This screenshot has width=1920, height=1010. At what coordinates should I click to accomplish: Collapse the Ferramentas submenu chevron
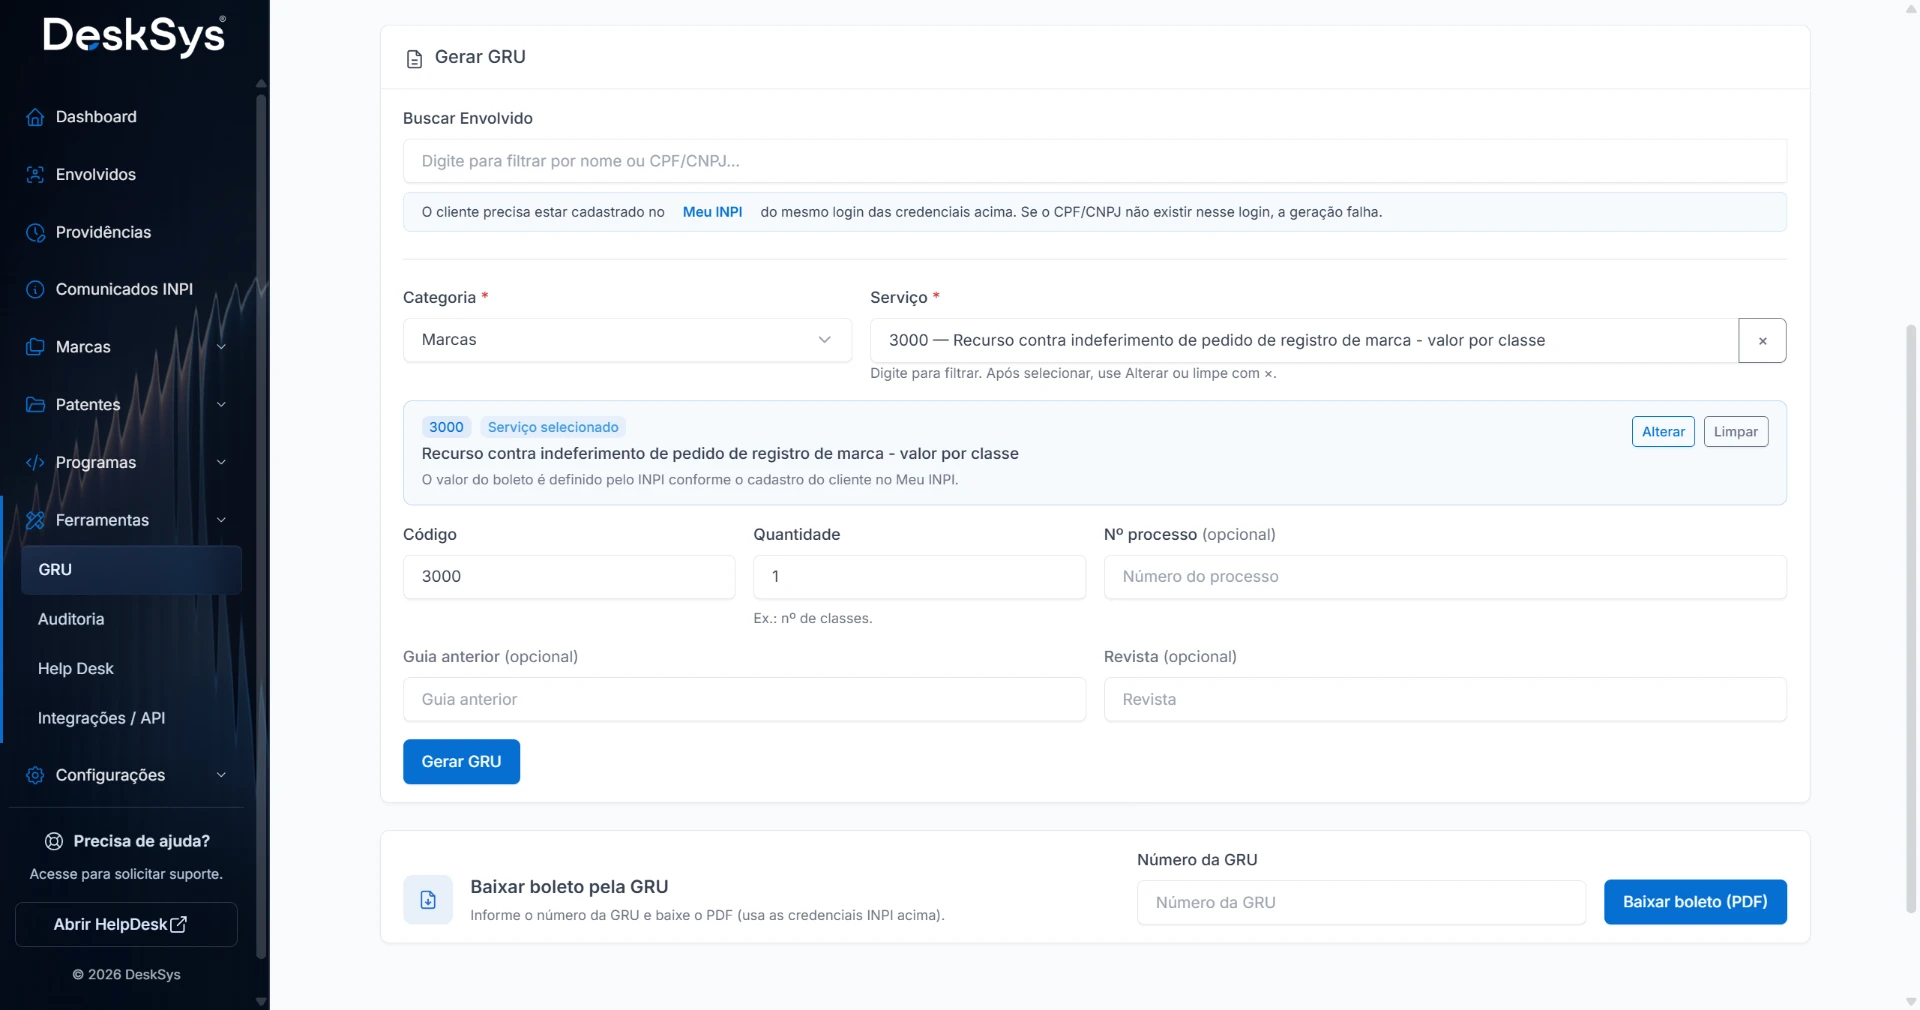click(x=221, y=520)
